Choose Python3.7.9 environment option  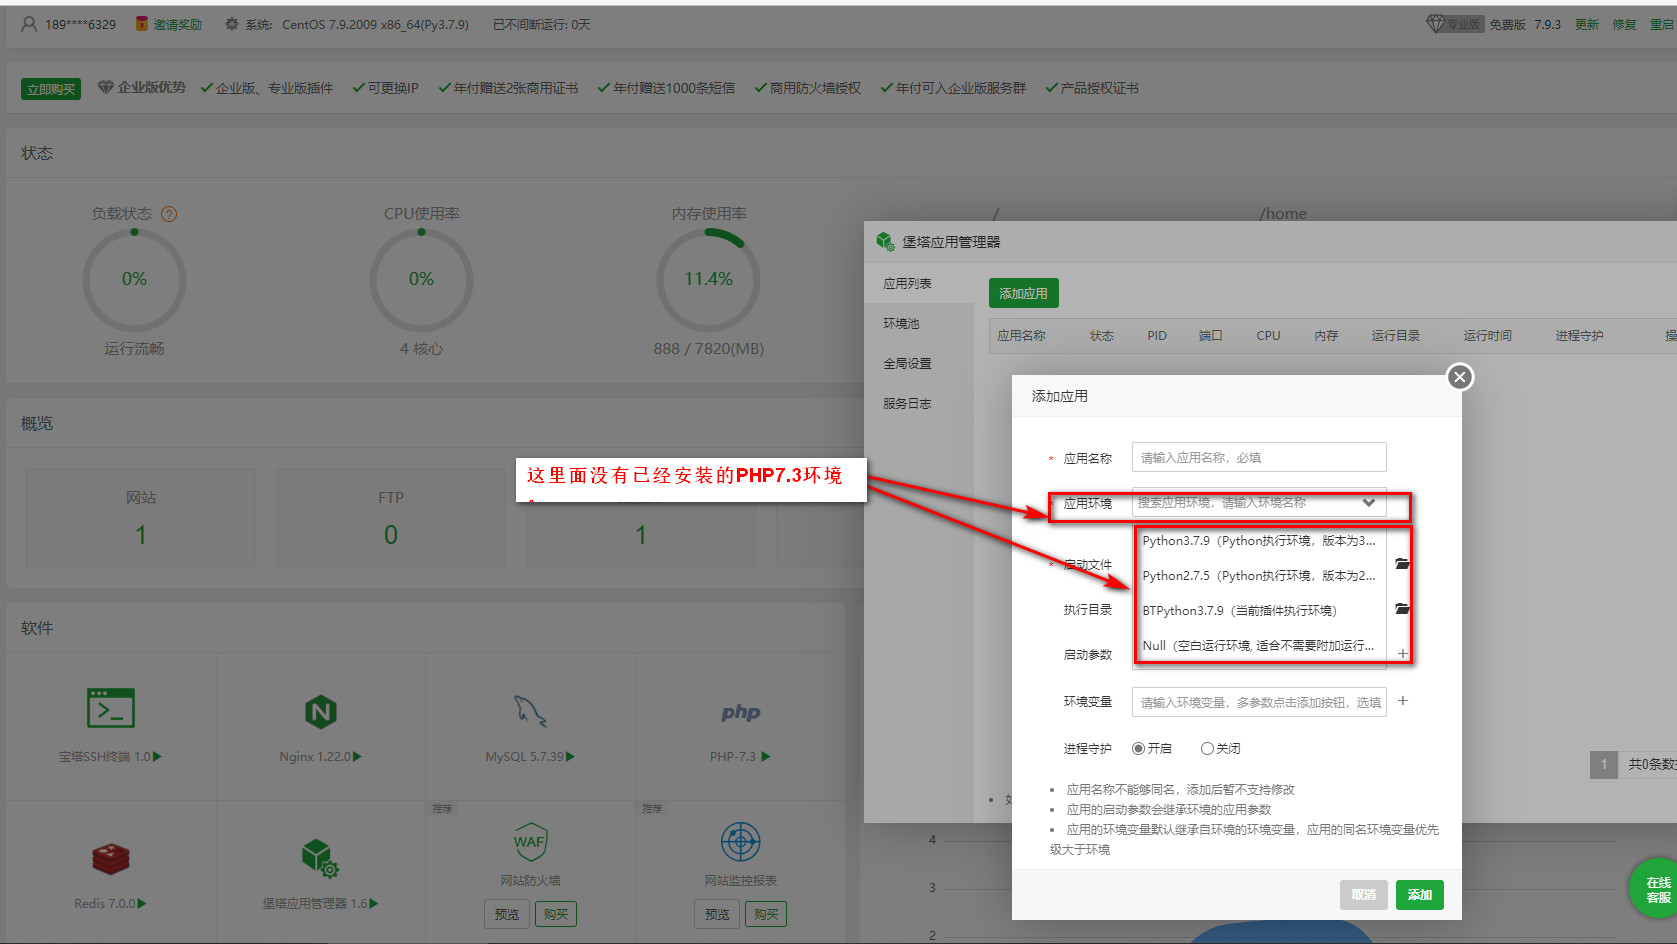[1260, 541]
